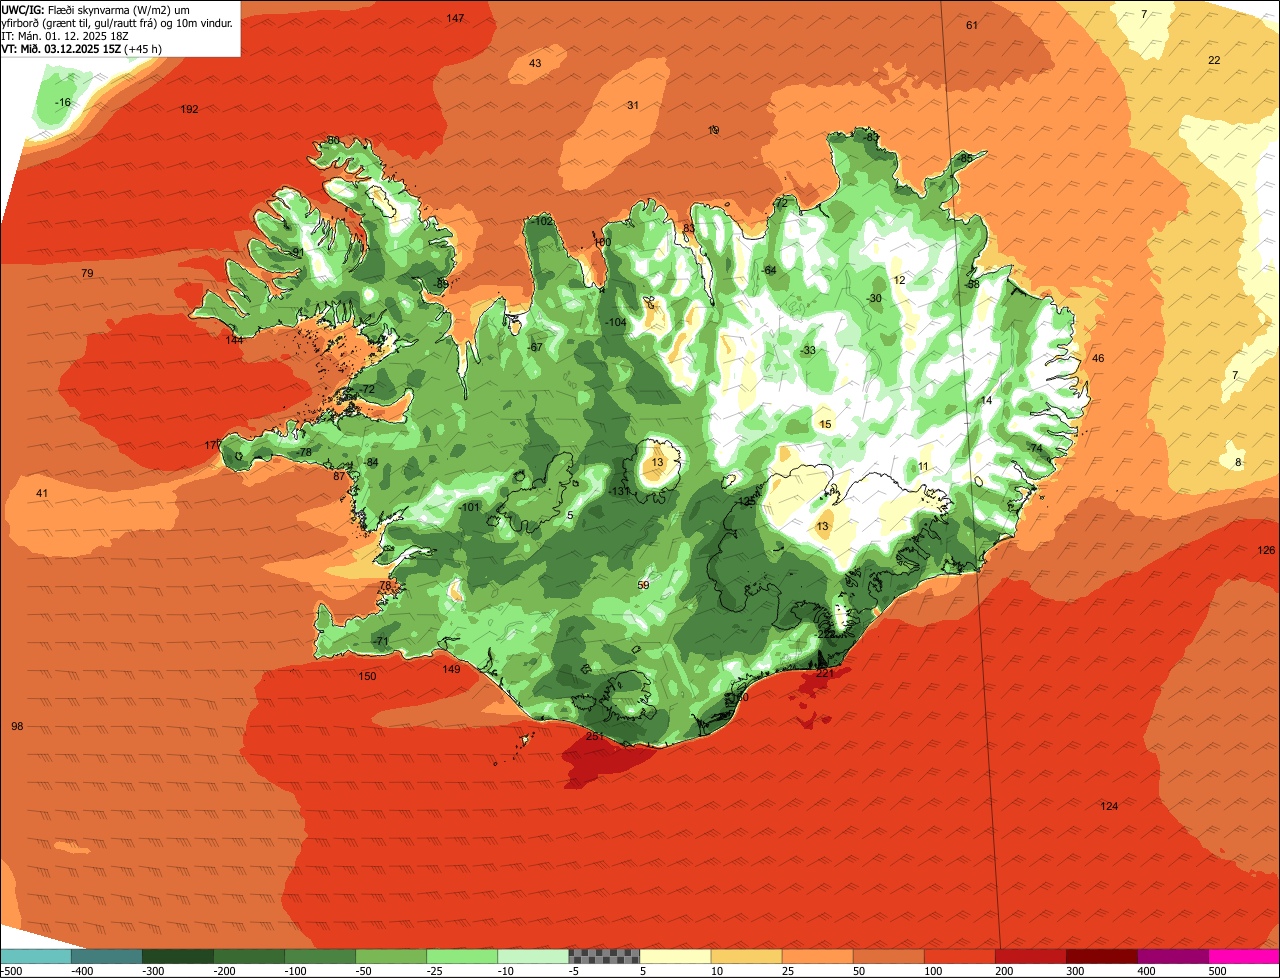1280x978 pixels.
Task: Click the value 124 in the southeast sea
Action: click(x=1109, y=806)
